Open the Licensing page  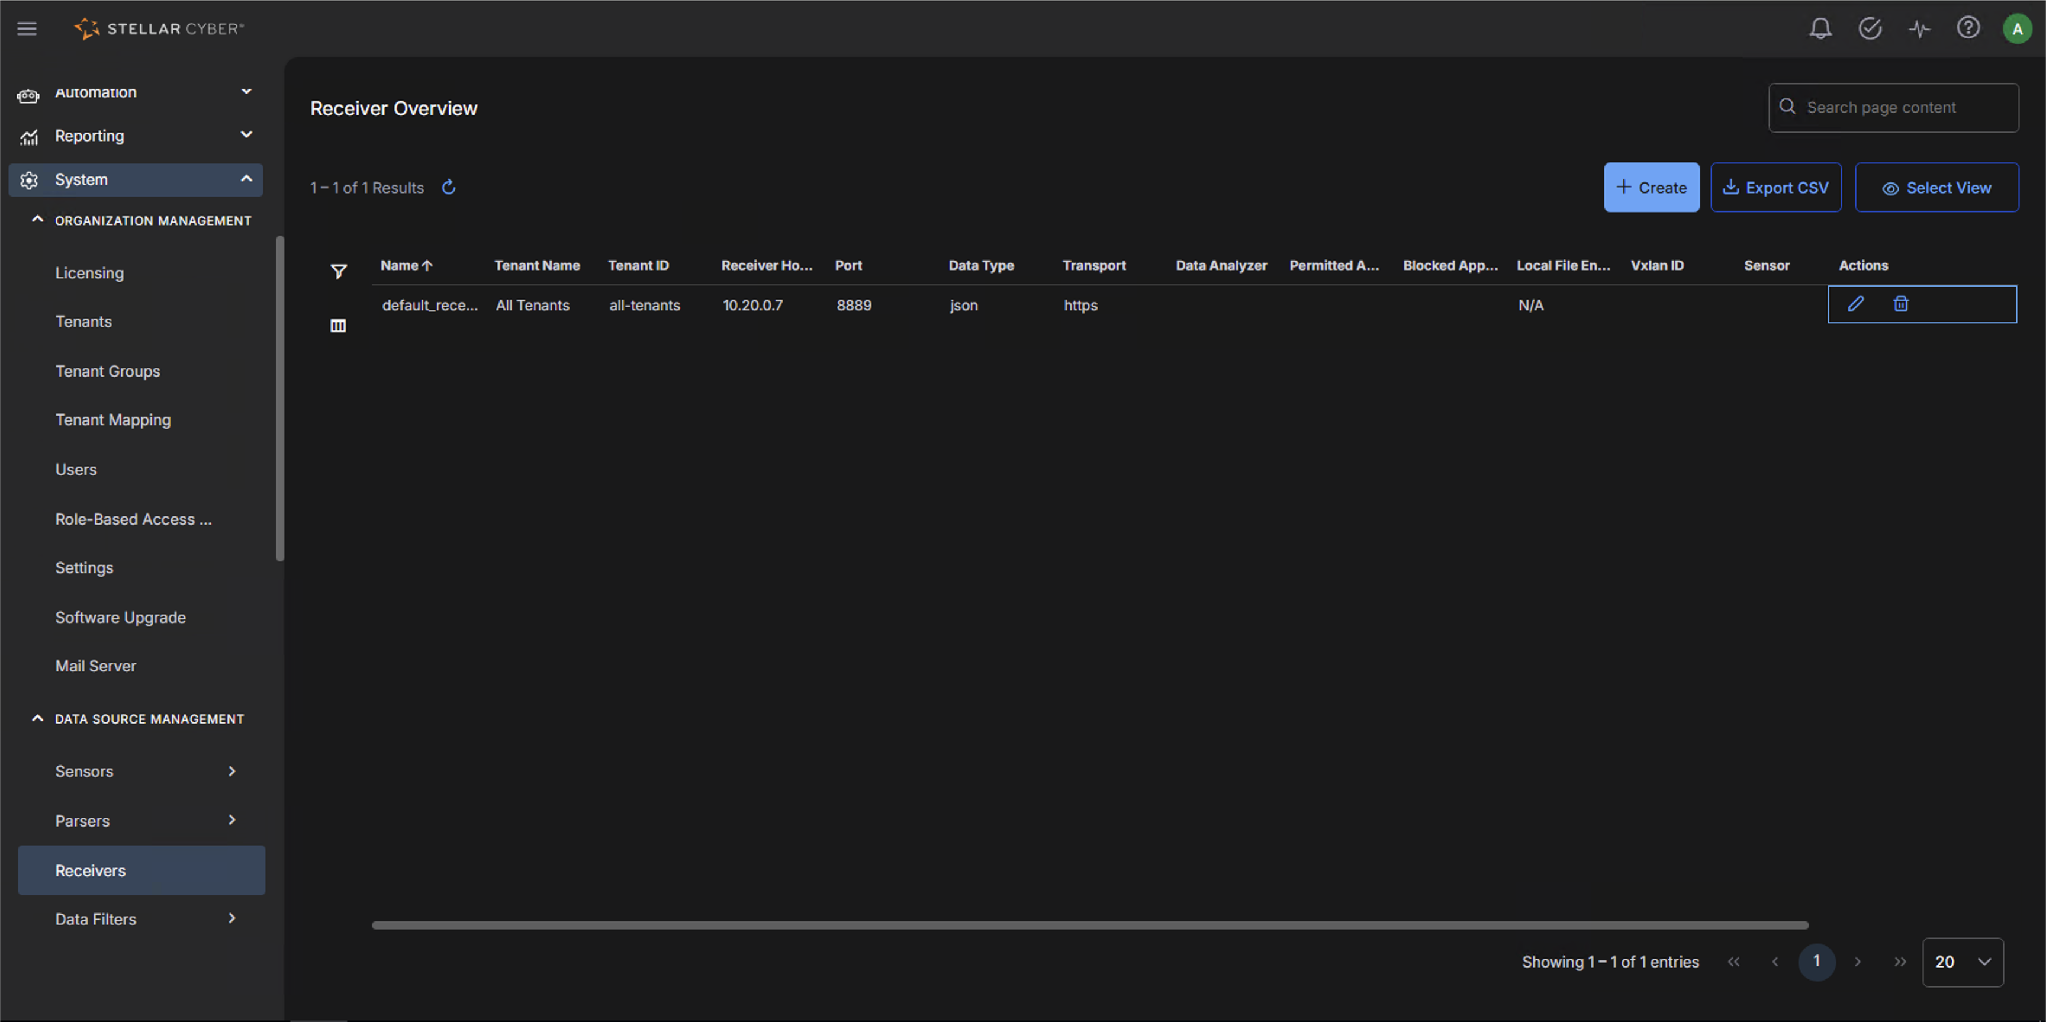point(89,273)
